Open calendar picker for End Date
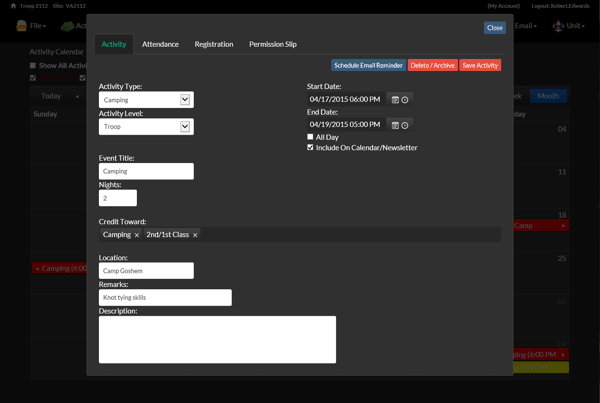Screen dimensions: 600x403 (395, 125)
